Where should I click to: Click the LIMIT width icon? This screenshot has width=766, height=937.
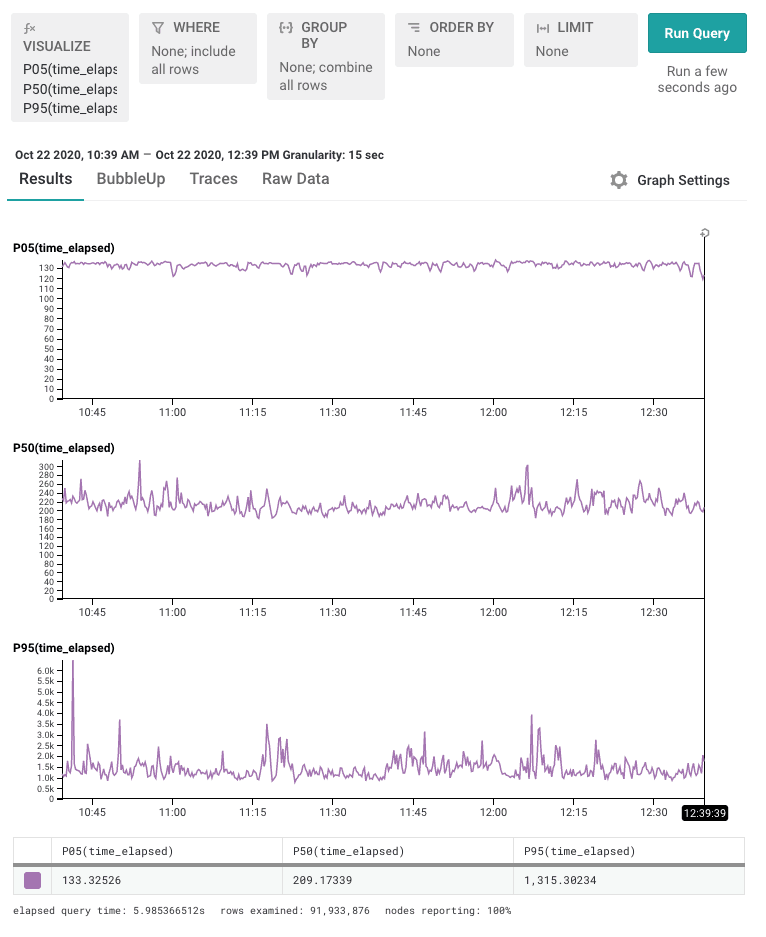pyautogui.click(x=543, y=28)
